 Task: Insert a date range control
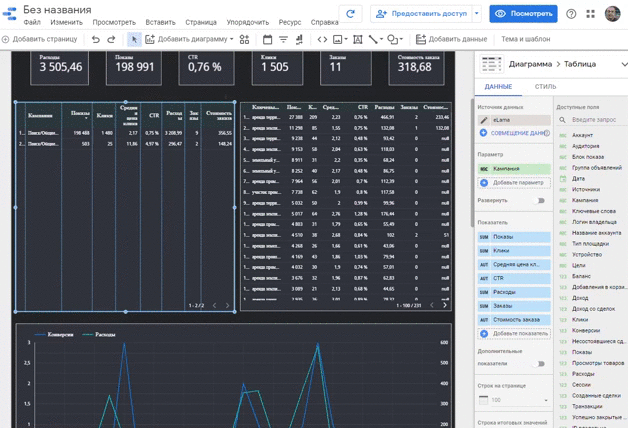pos(267,39)
